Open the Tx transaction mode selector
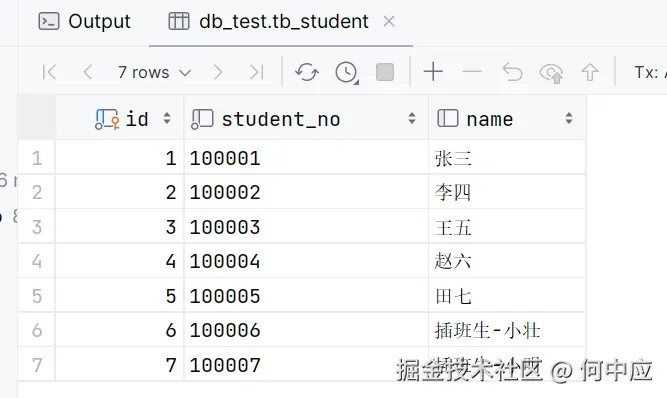Image resolution: width=667 pixels, height=398 pixels. (650, 72)
